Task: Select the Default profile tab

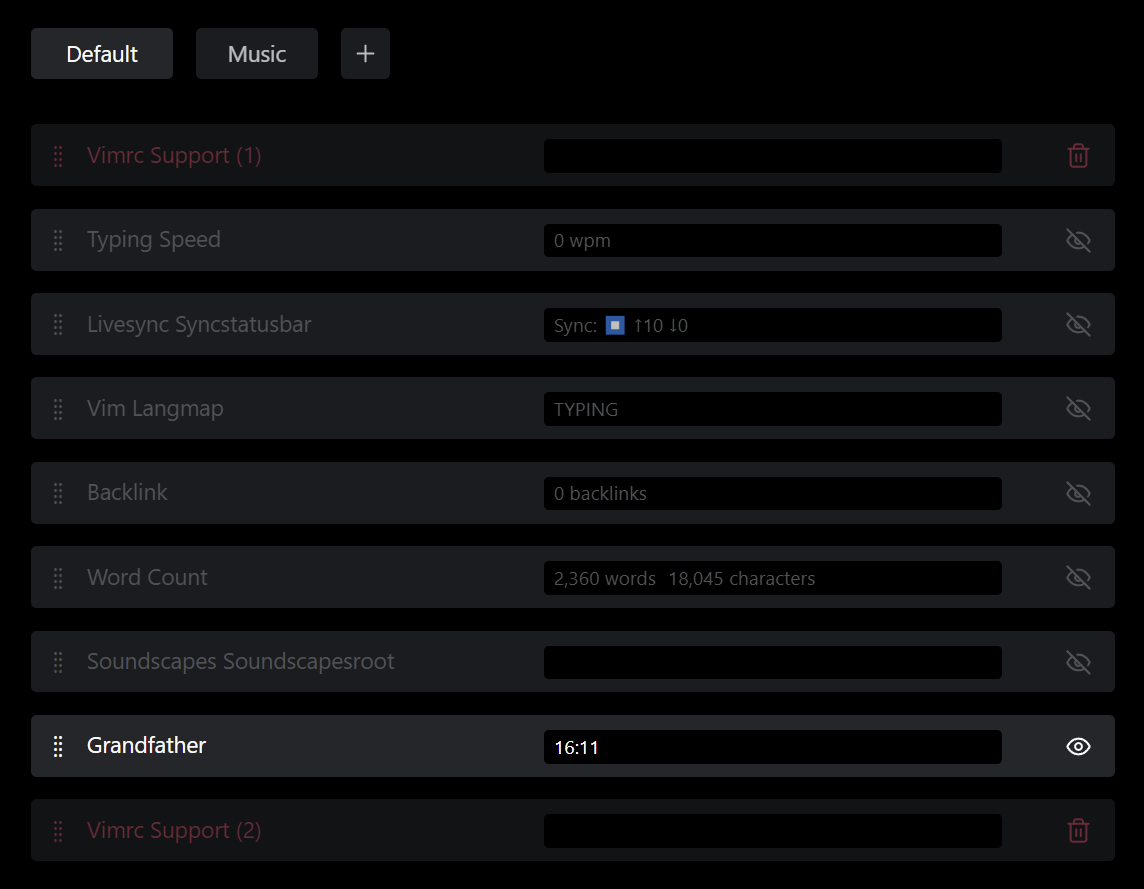Action: point(101,53)
